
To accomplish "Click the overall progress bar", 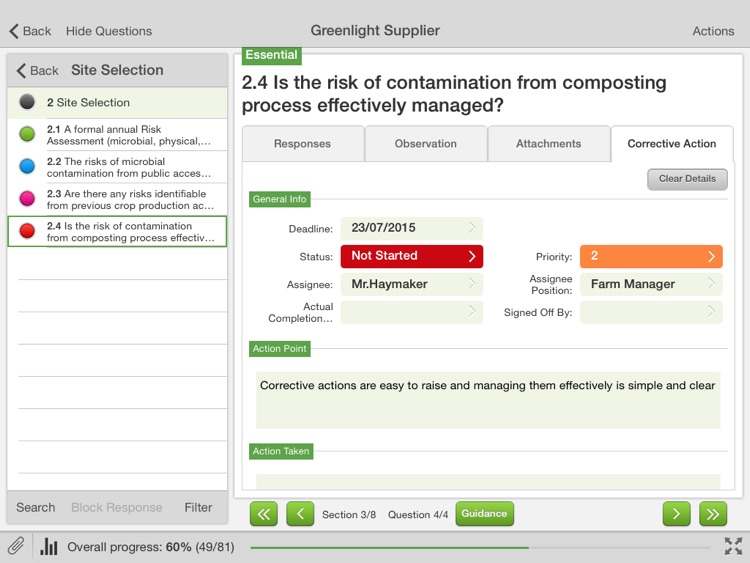I will pos(481,547).
